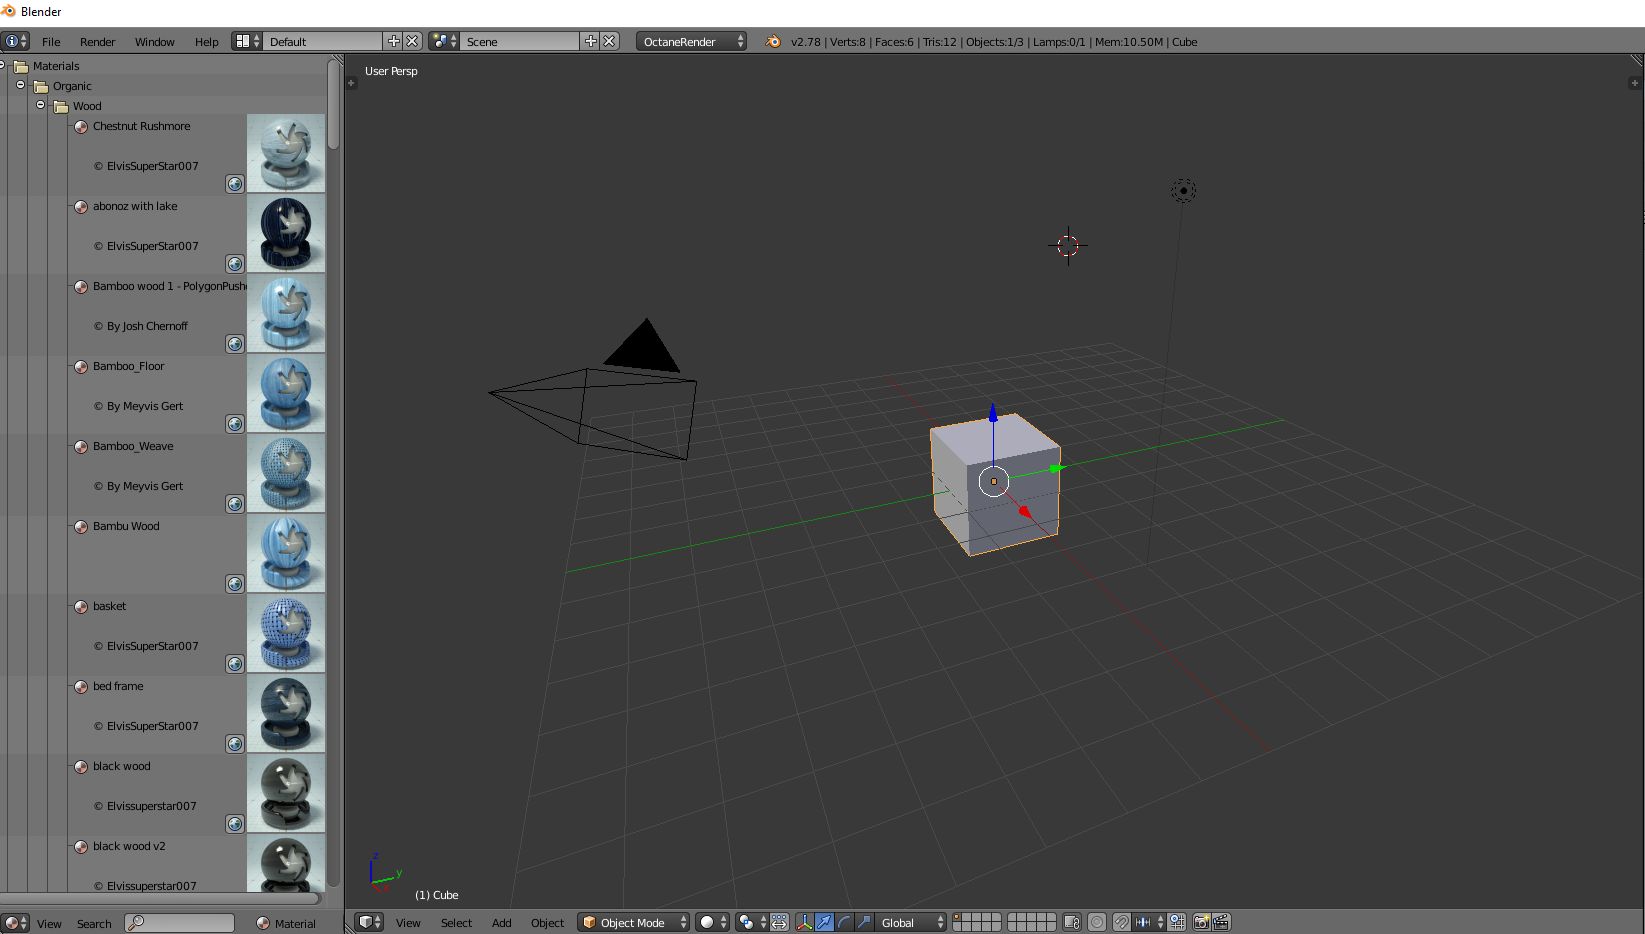Select the rotate manipulator icon

(844, 922)
